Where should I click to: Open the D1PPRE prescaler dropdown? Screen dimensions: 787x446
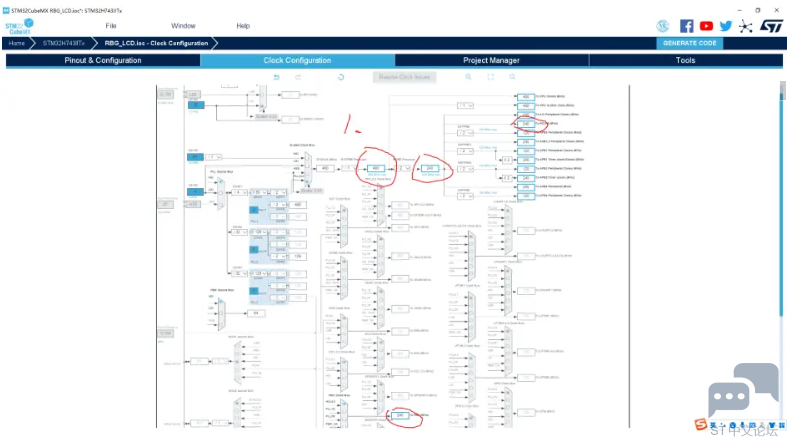pos(465,133)
